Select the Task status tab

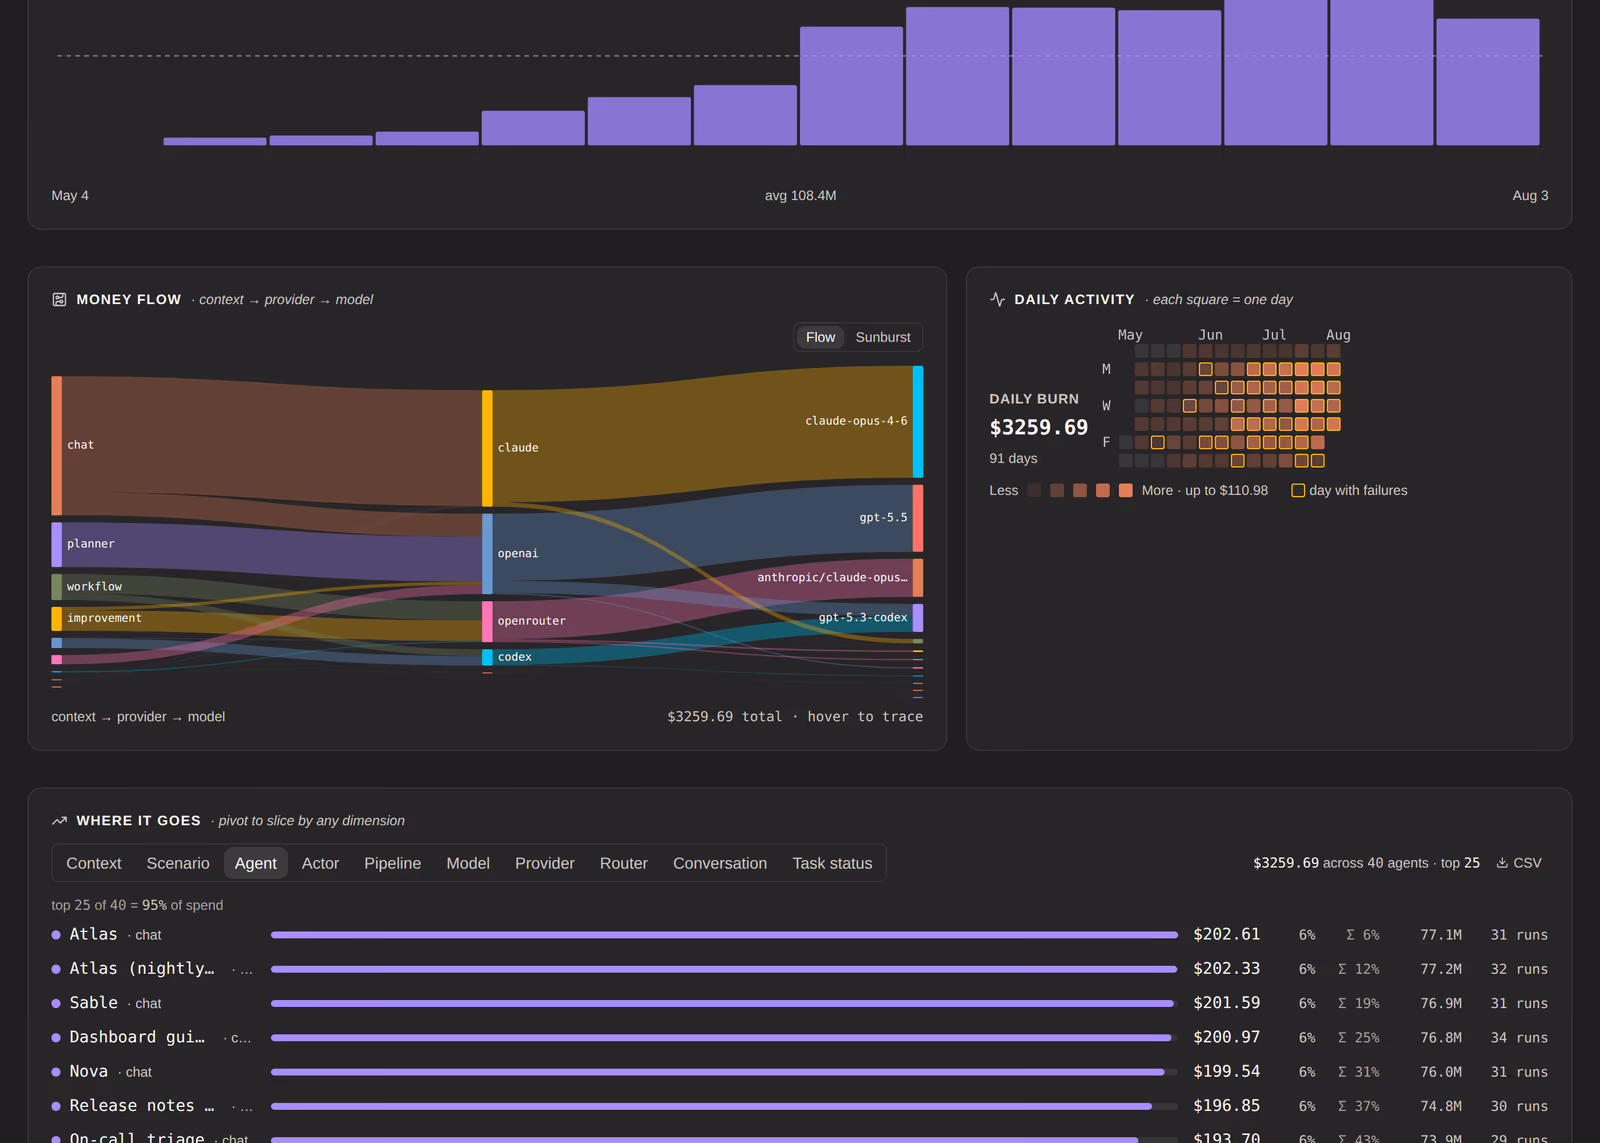coord(832,863)
